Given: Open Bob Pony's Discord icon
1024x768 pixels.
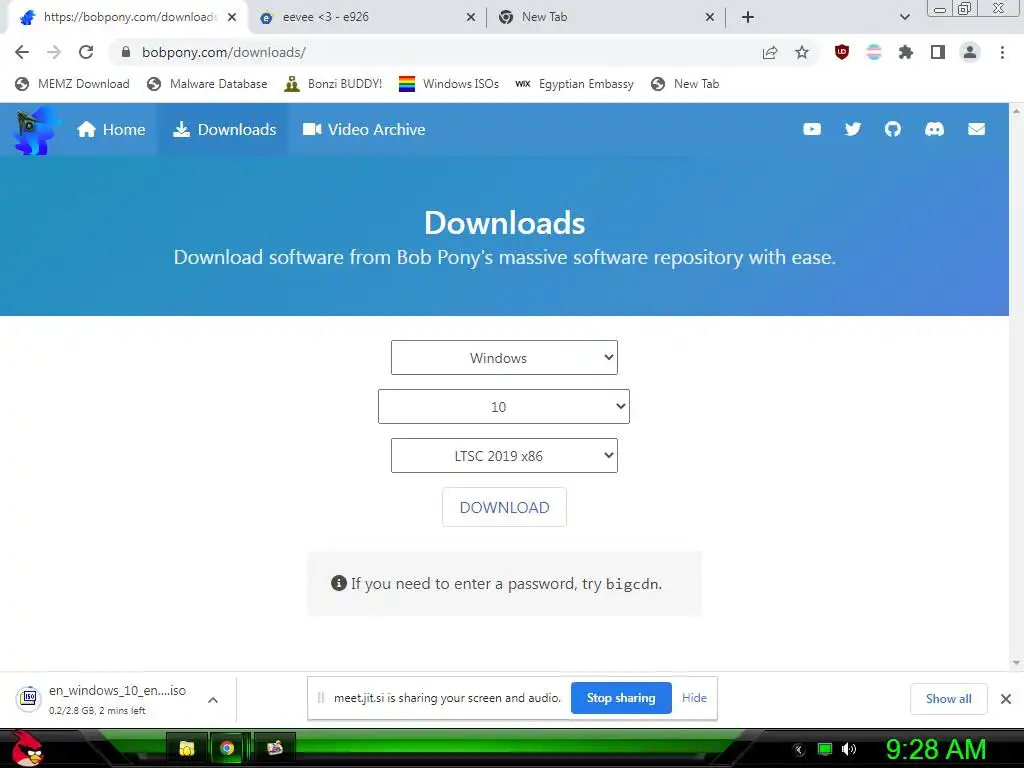Looking at the screenshot, I should tap(935, 129).
